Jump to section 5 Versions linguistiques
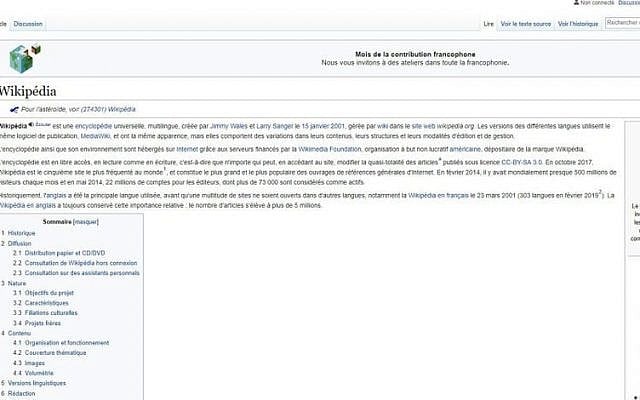Image resolution: width=640 pixels, height=400 pixels. (33, 383)
